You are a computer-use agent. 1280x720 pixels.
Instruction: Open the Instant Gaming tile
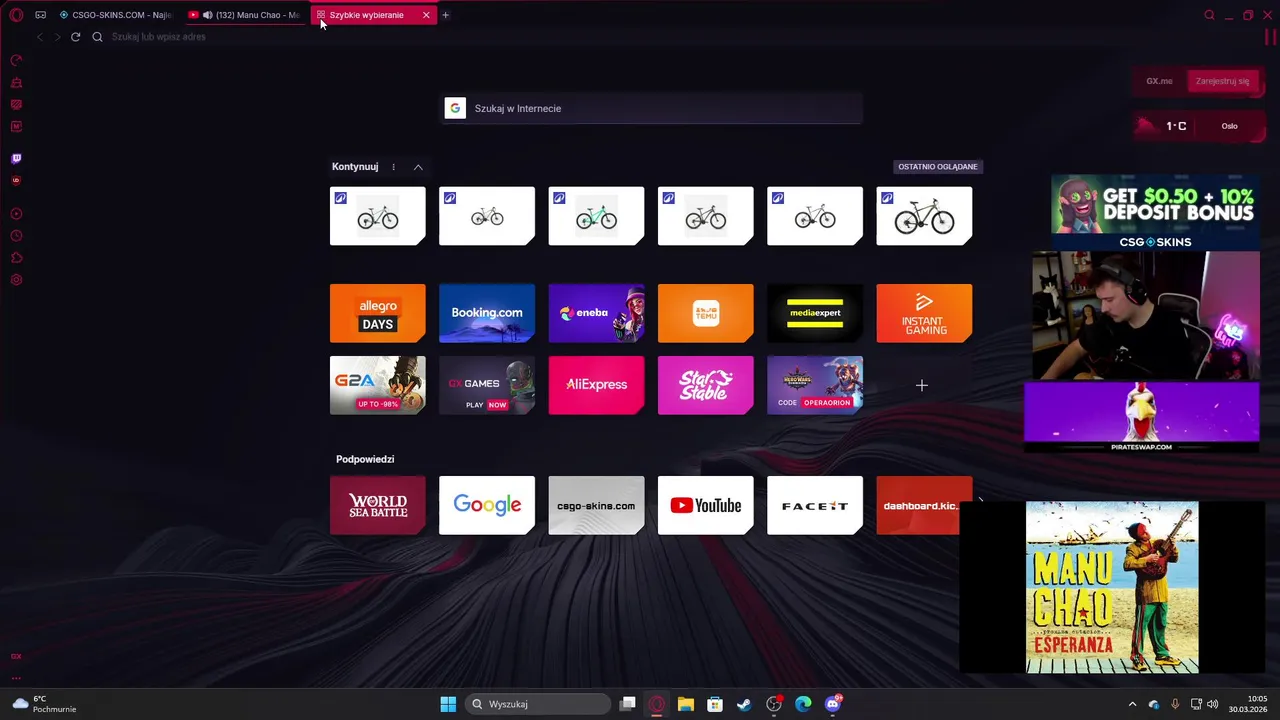click(924, 313)
